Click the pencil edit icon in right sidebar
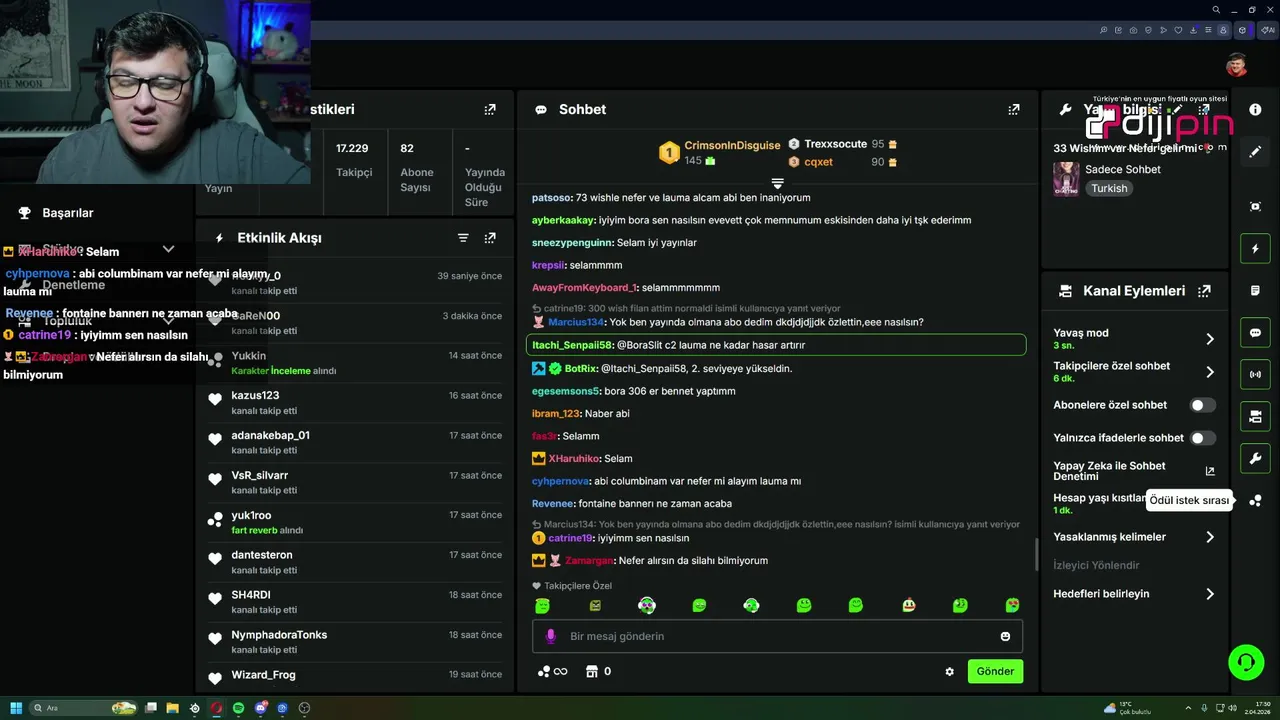 click(1255, 152)
